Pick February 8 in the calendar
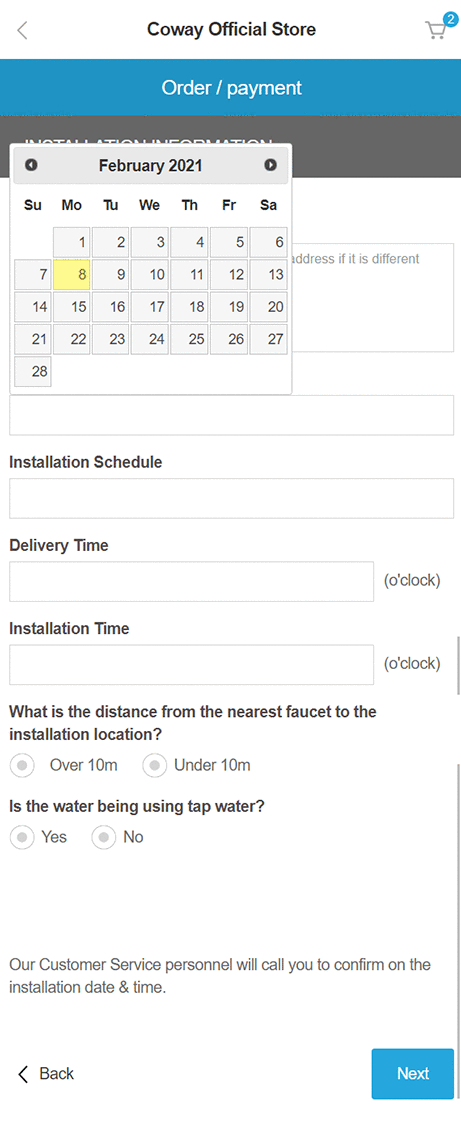Viewport: 461px width, 1129px height. coord(72,274)
